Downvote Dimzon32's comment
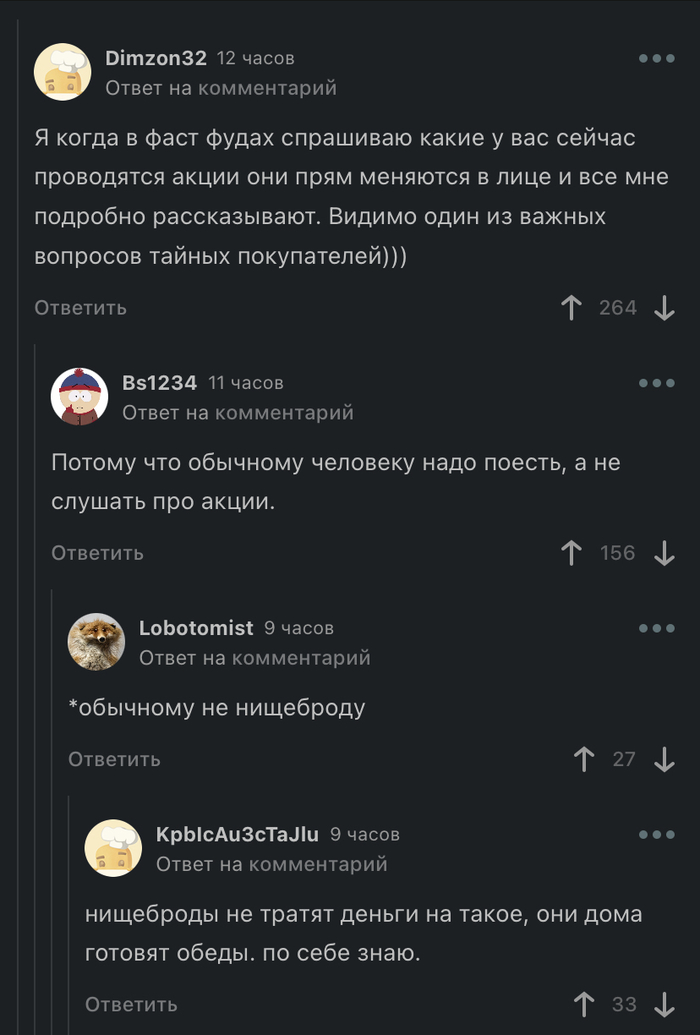This screenshot has width=700, height=1035. (x=664, y=308)
